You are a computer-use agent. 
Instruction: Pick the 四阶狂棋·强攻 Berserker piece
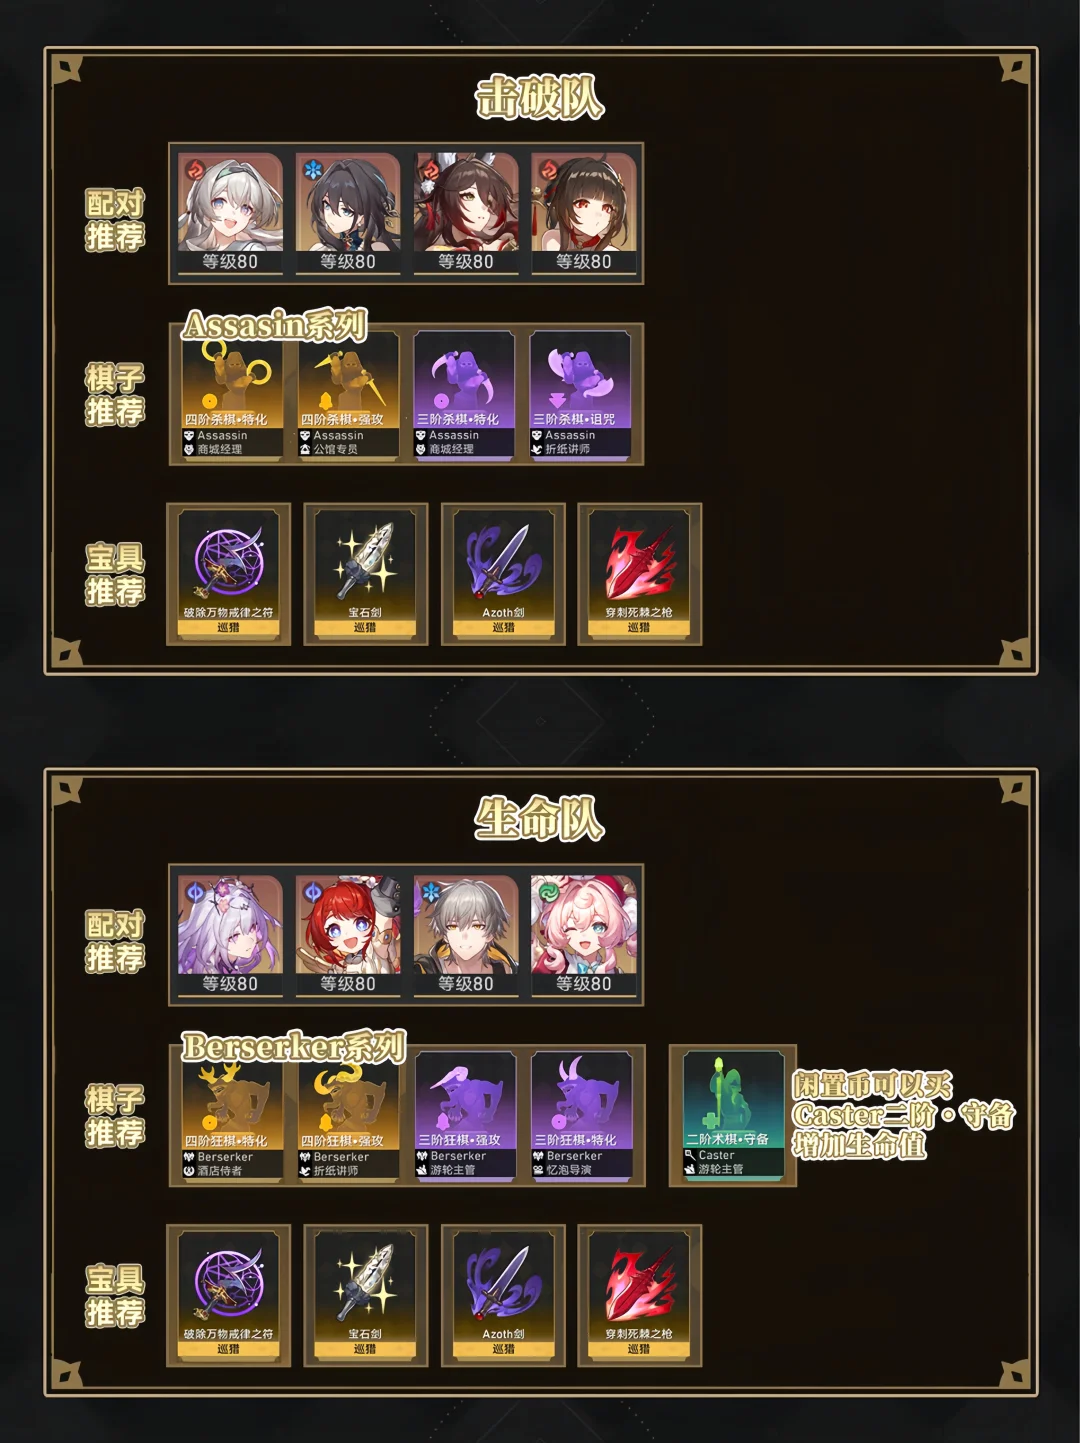coord(349,1116)
